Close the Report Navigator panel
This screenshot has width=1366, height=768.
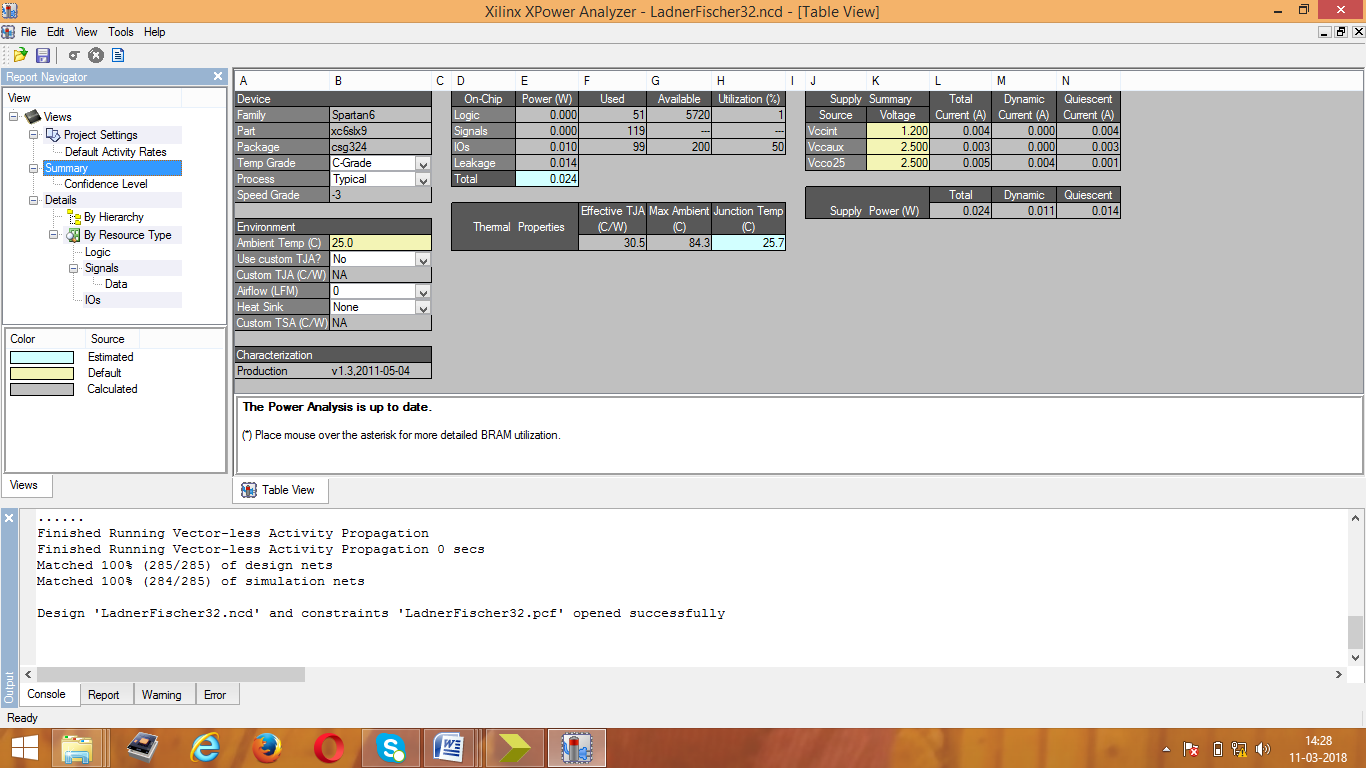coord(218,77)
